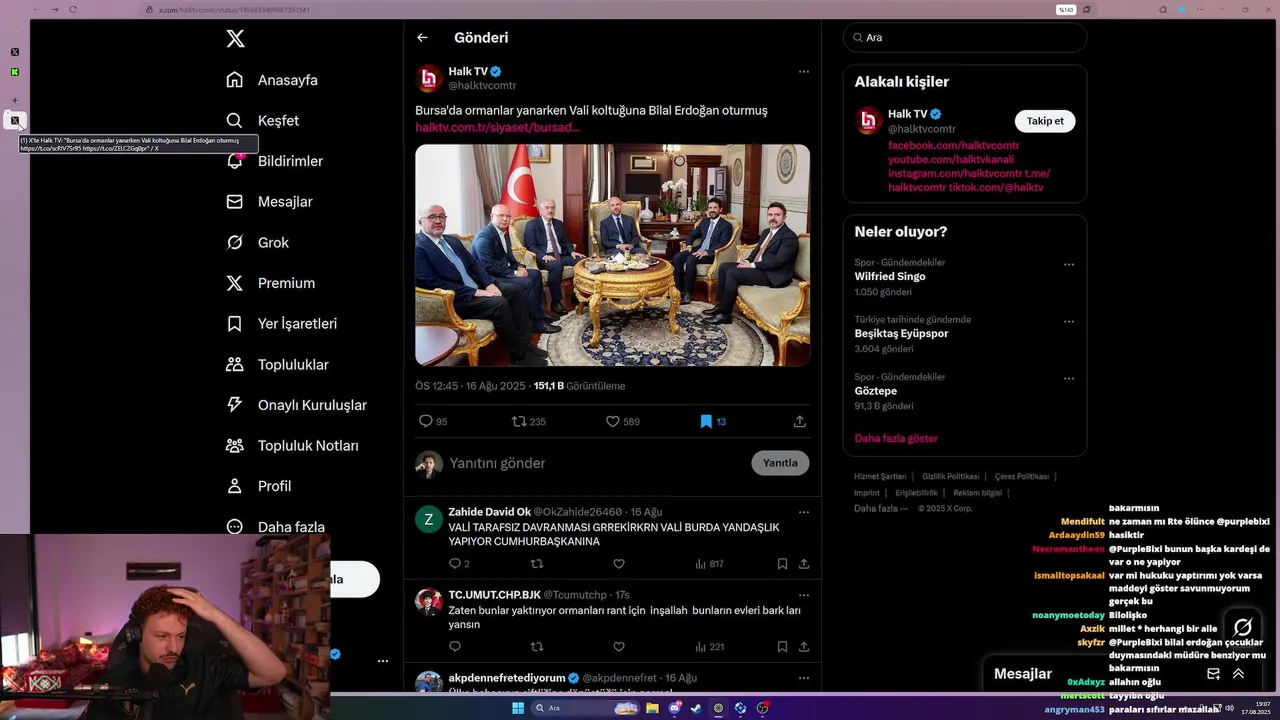Image resolution: width=1280 pixels, height=720 pixels.
Task: Bookmark Zahide David Ok's comment
Action: click(782, 564)
